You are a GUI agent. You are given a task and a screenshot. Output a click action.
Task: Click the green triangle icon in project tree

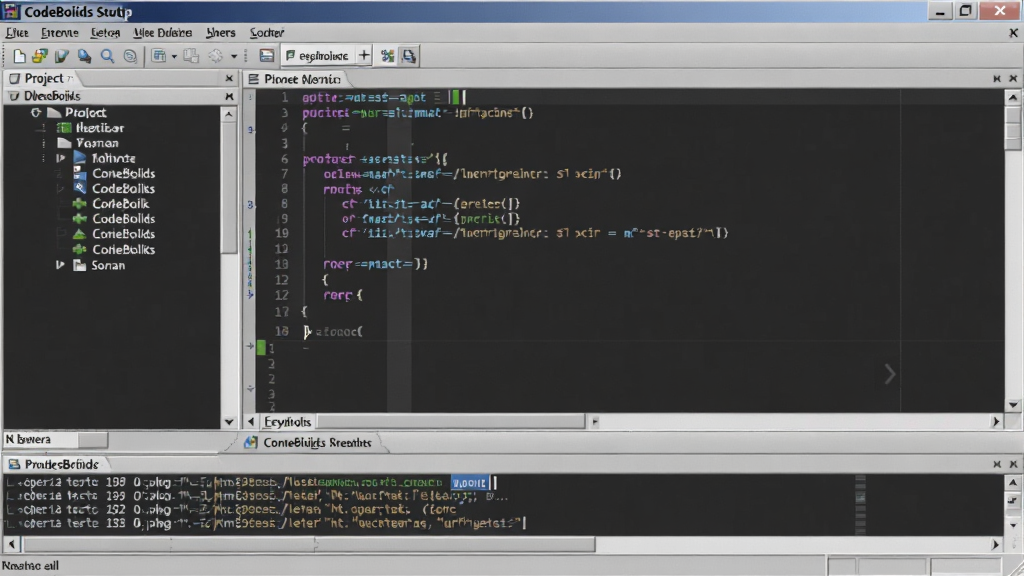click(x=79, y=234)
